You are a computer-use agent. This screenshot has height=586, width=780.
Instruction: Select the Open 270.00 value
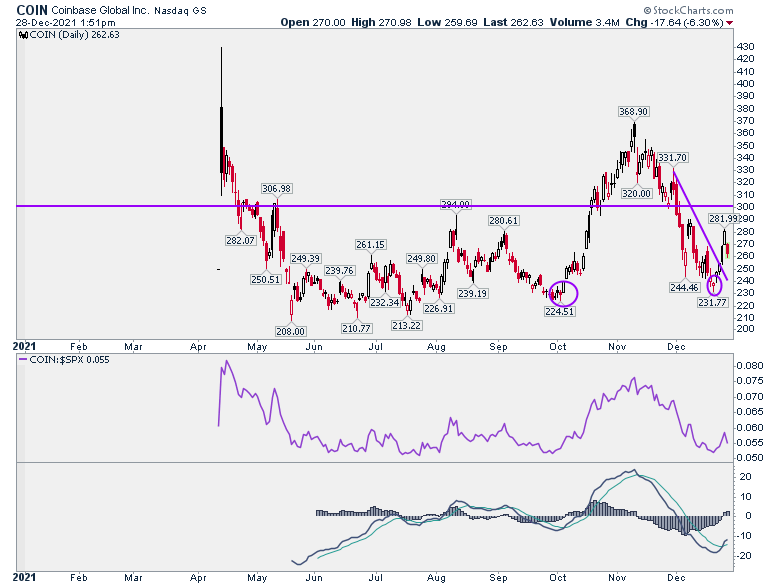pyautogui.click(x=313, y=22)
